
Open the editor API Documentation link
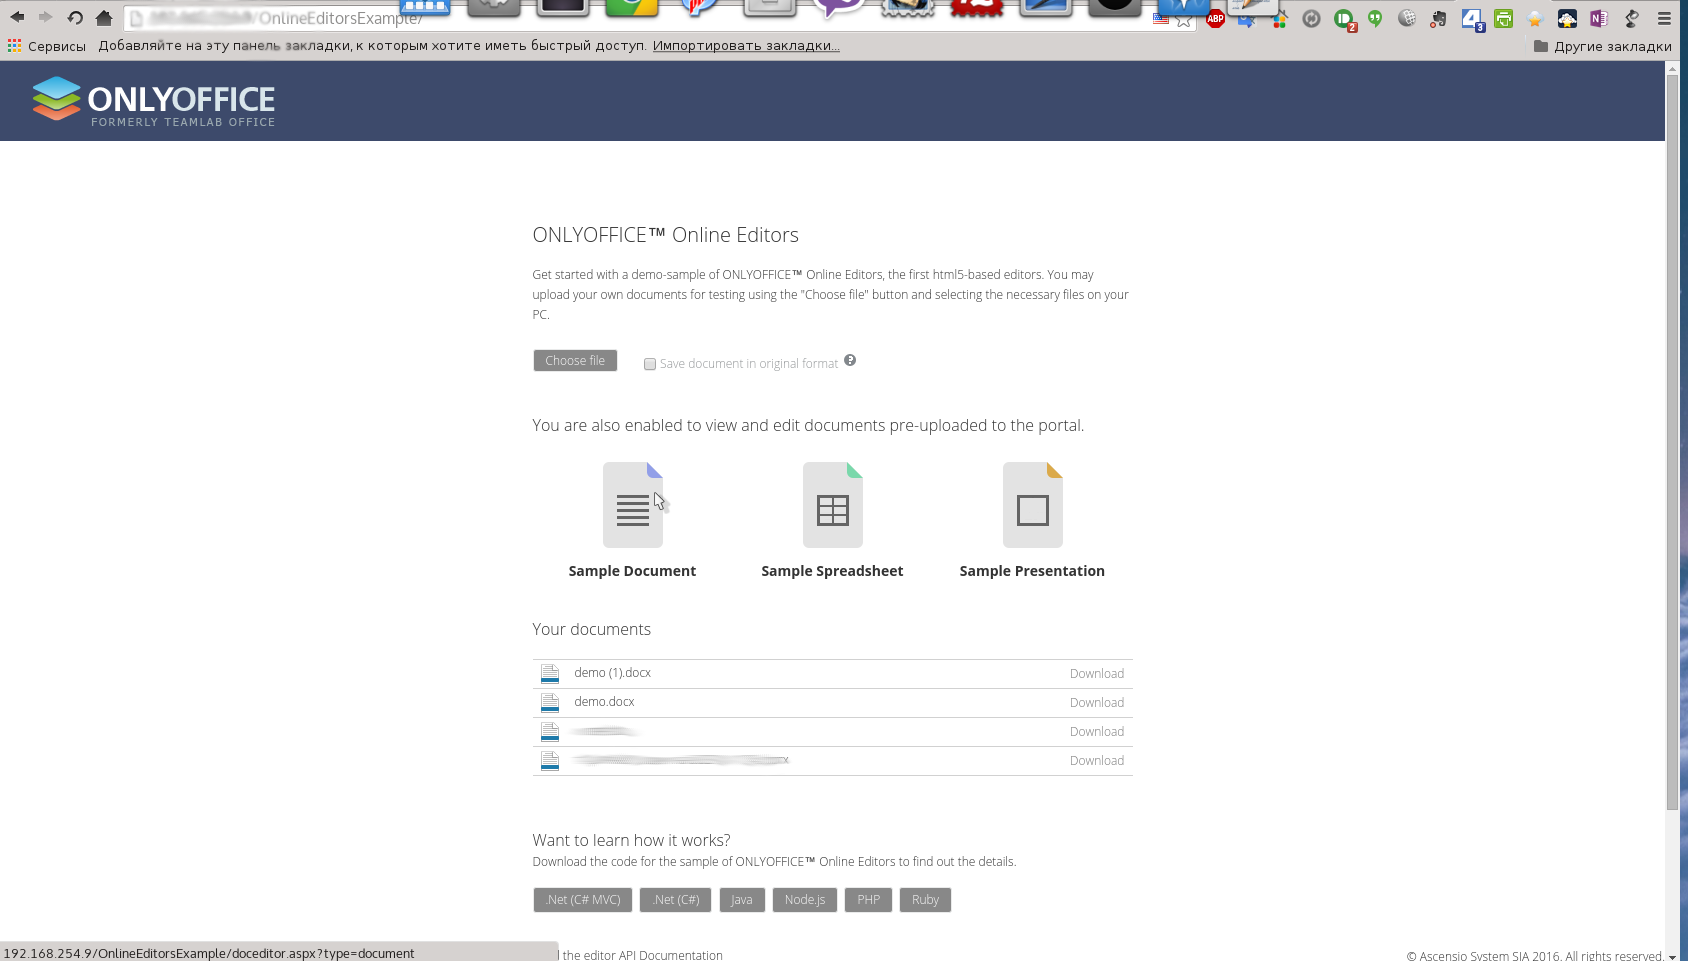642,955
